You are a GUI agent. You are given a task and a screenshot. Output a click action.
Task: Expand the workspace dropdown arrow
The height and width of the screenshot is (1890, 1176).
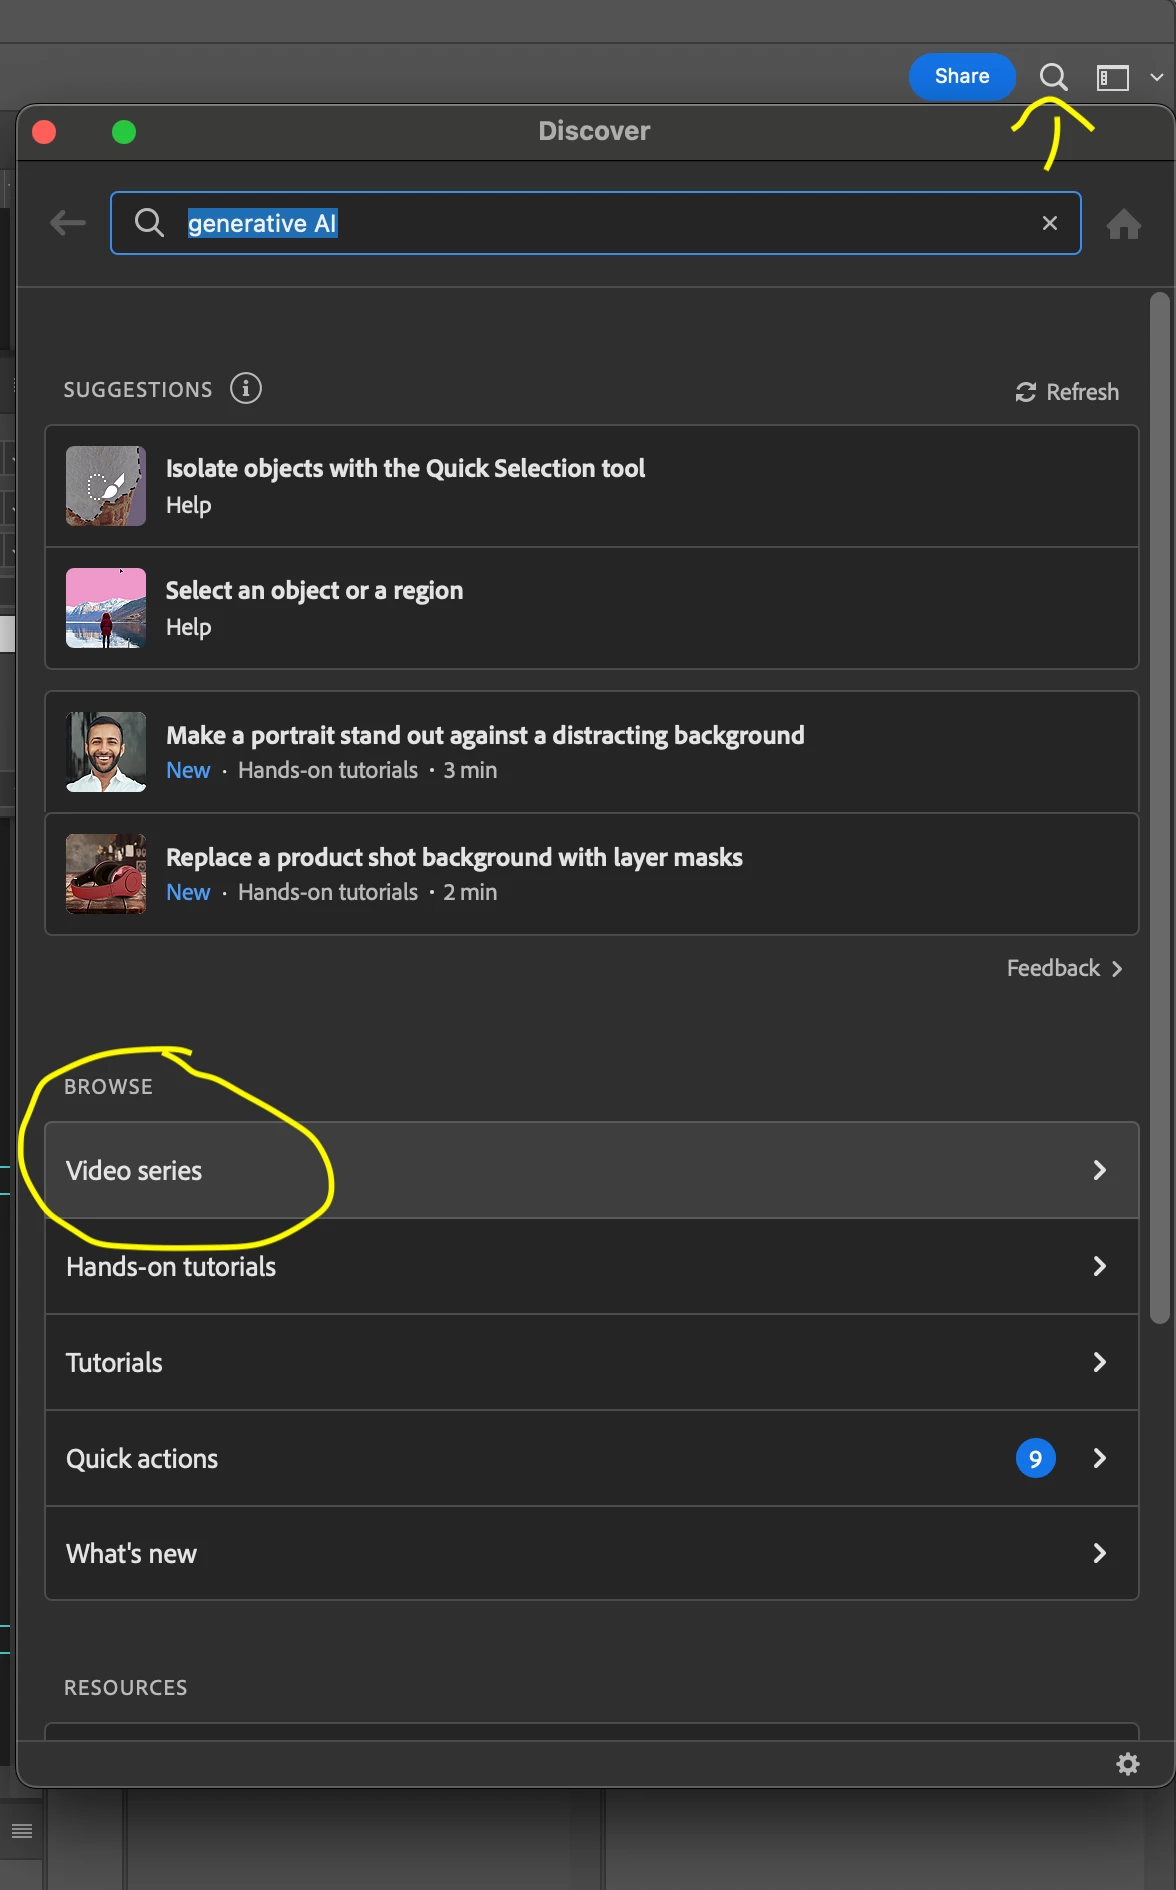(1157, 78)
